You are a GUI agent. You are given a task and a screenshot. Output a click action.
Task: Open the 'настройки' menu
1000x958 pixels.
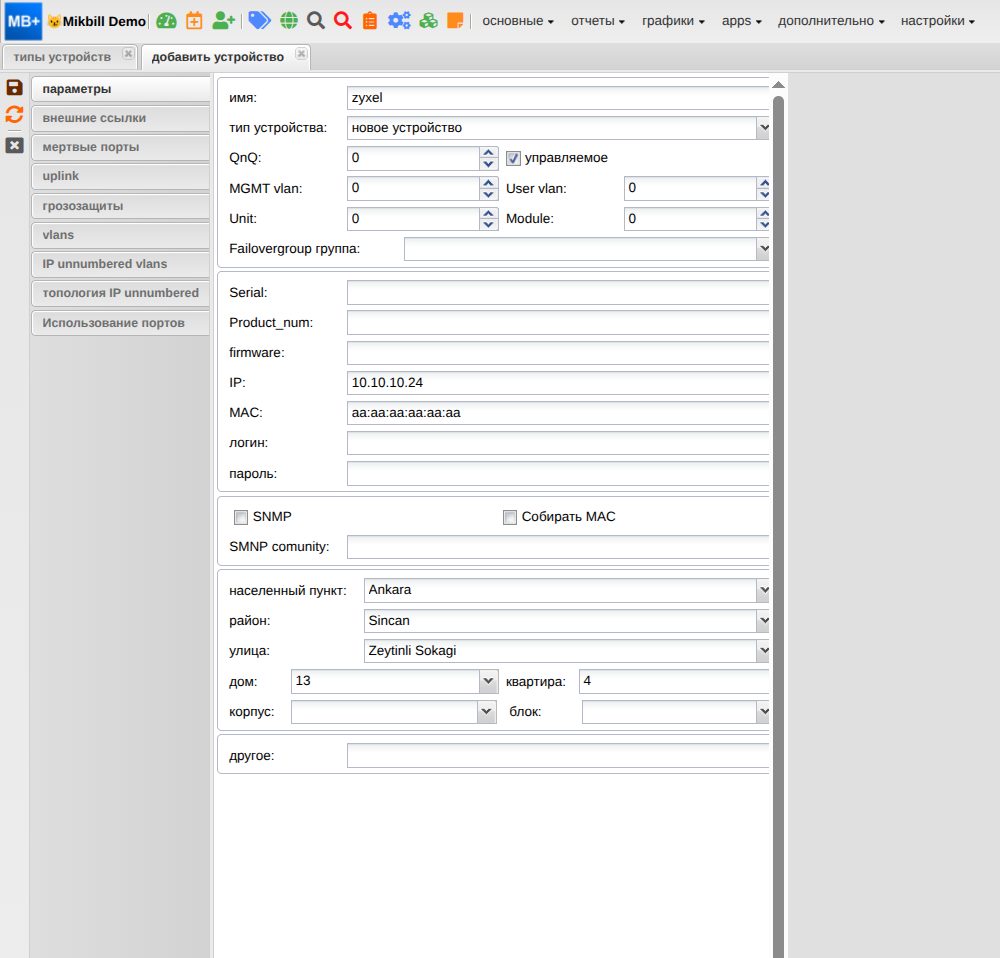[x=938, y=21]
